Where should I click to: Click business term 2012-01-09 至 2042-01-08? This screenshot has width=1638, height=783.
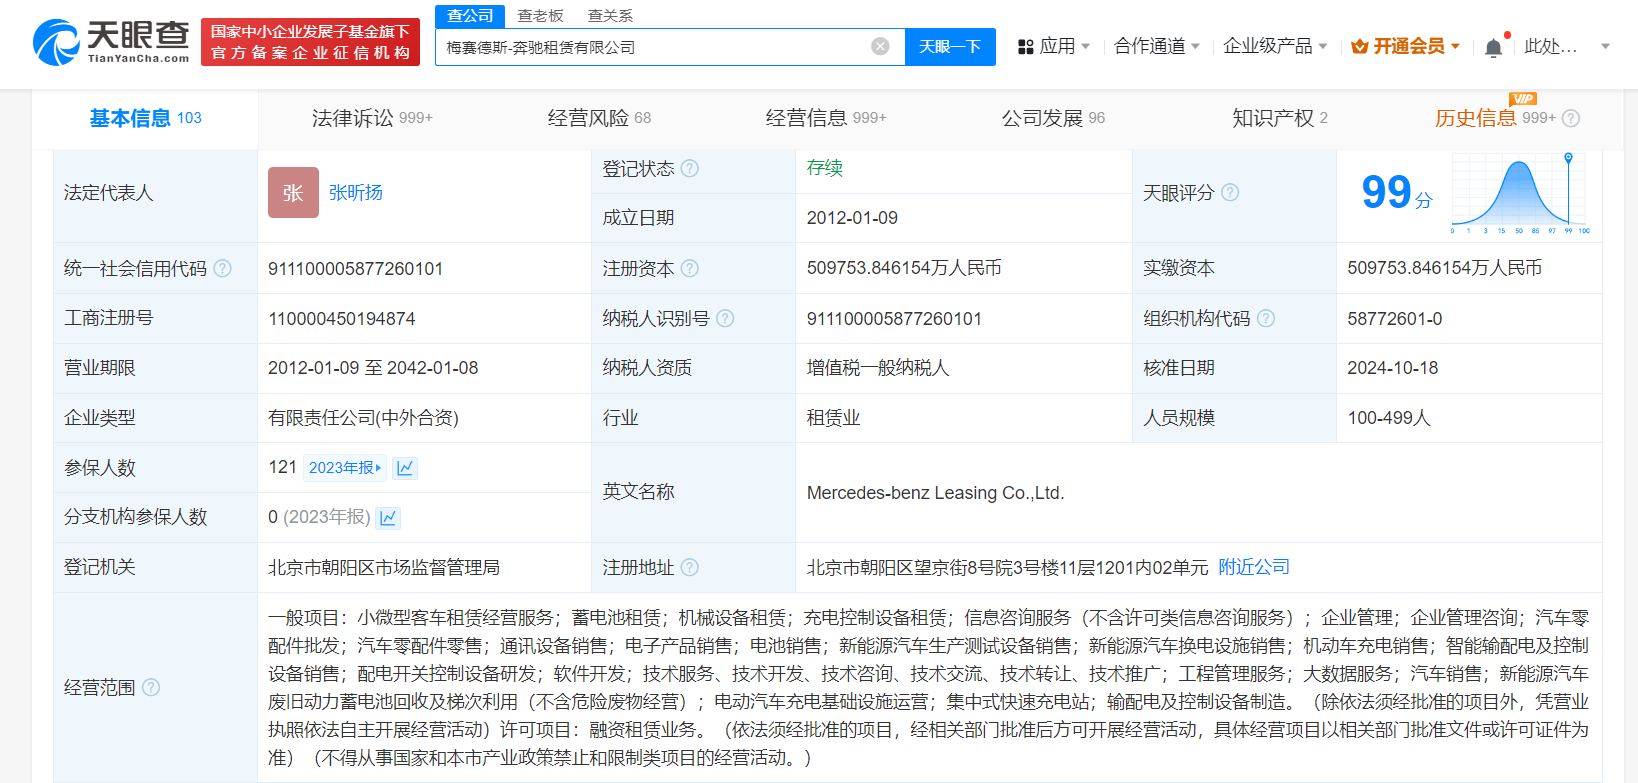click(x=373, y=368)
